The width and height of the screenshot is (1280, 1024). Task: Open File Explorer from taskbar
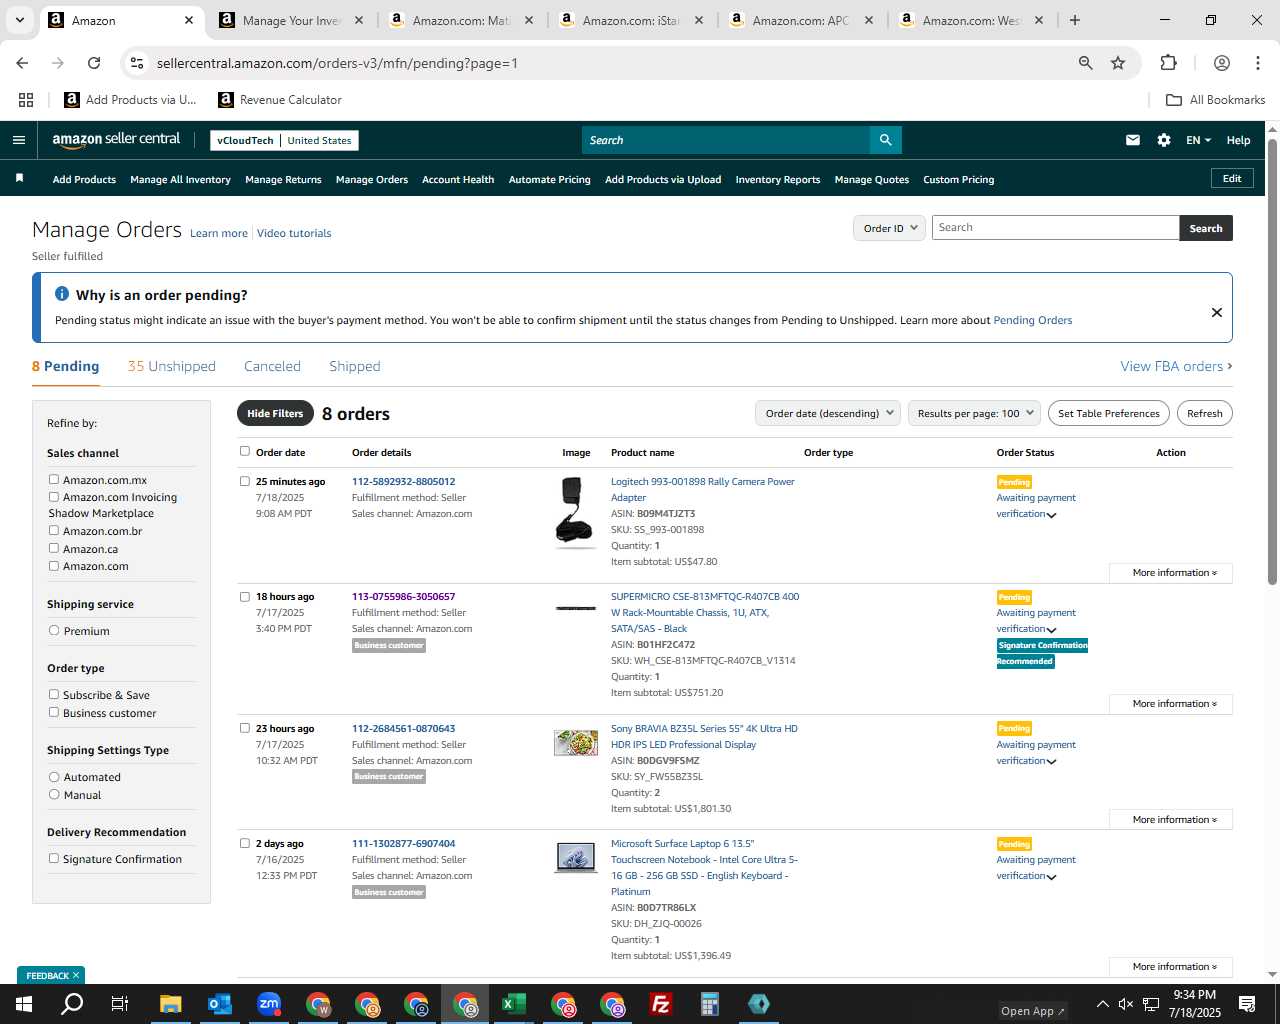pyautogui.click(x=170, y=1004)
